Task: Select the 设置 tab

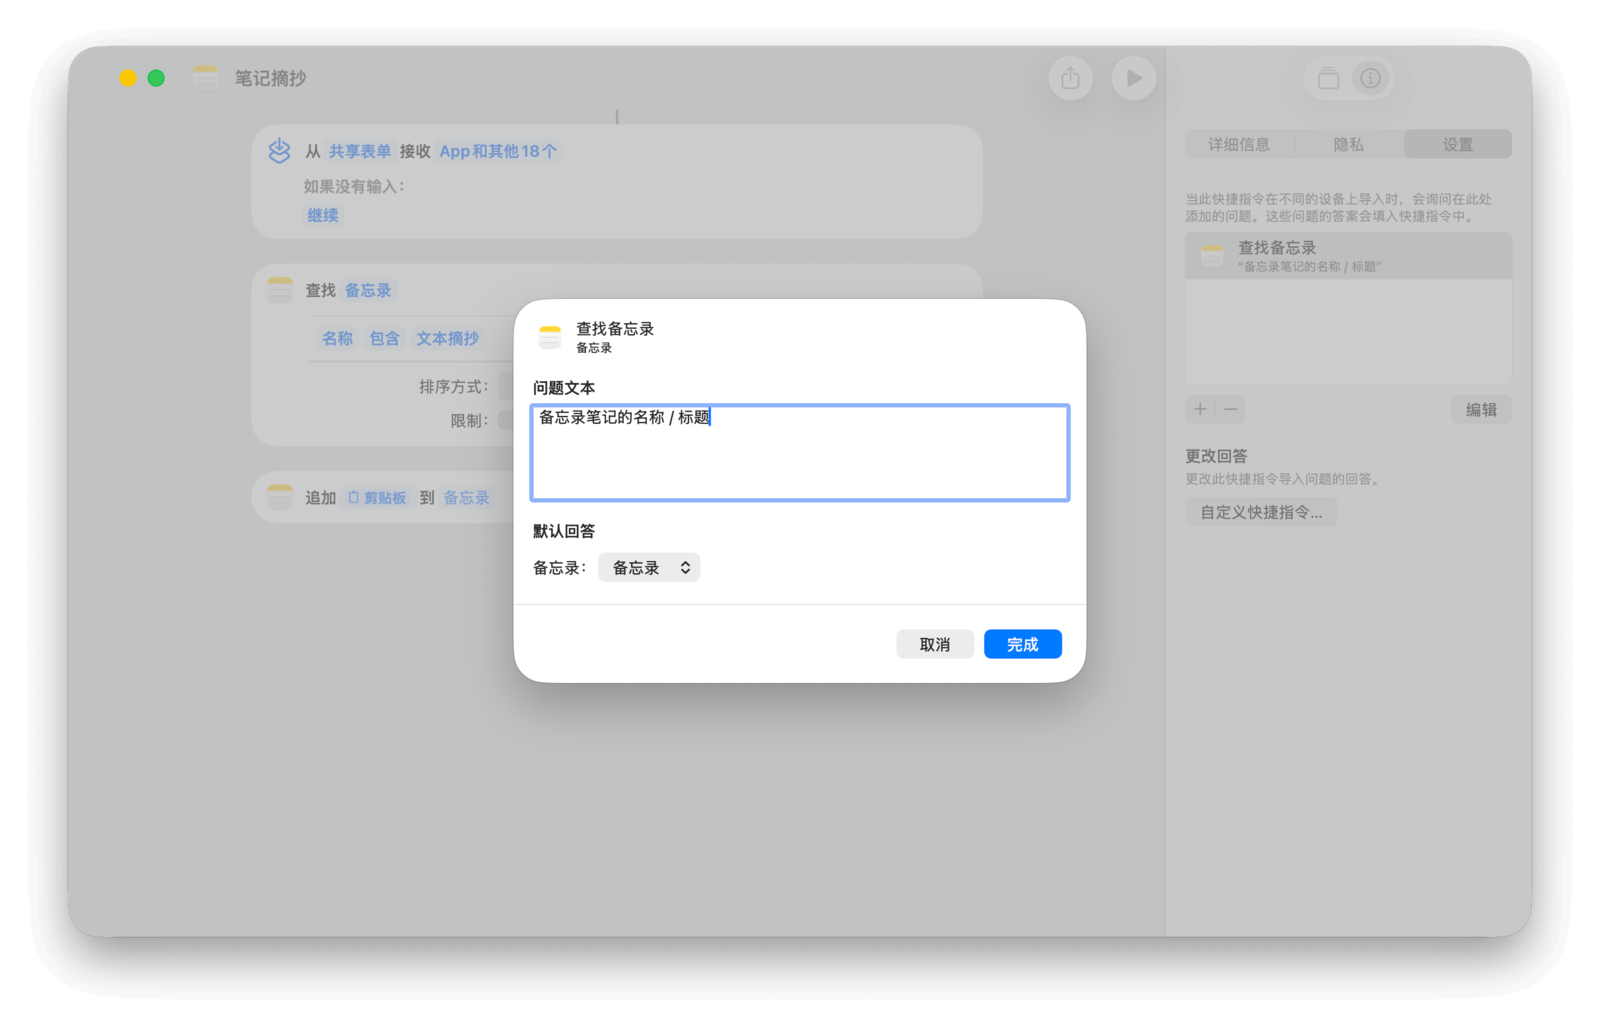Action: coord(1457,145)
